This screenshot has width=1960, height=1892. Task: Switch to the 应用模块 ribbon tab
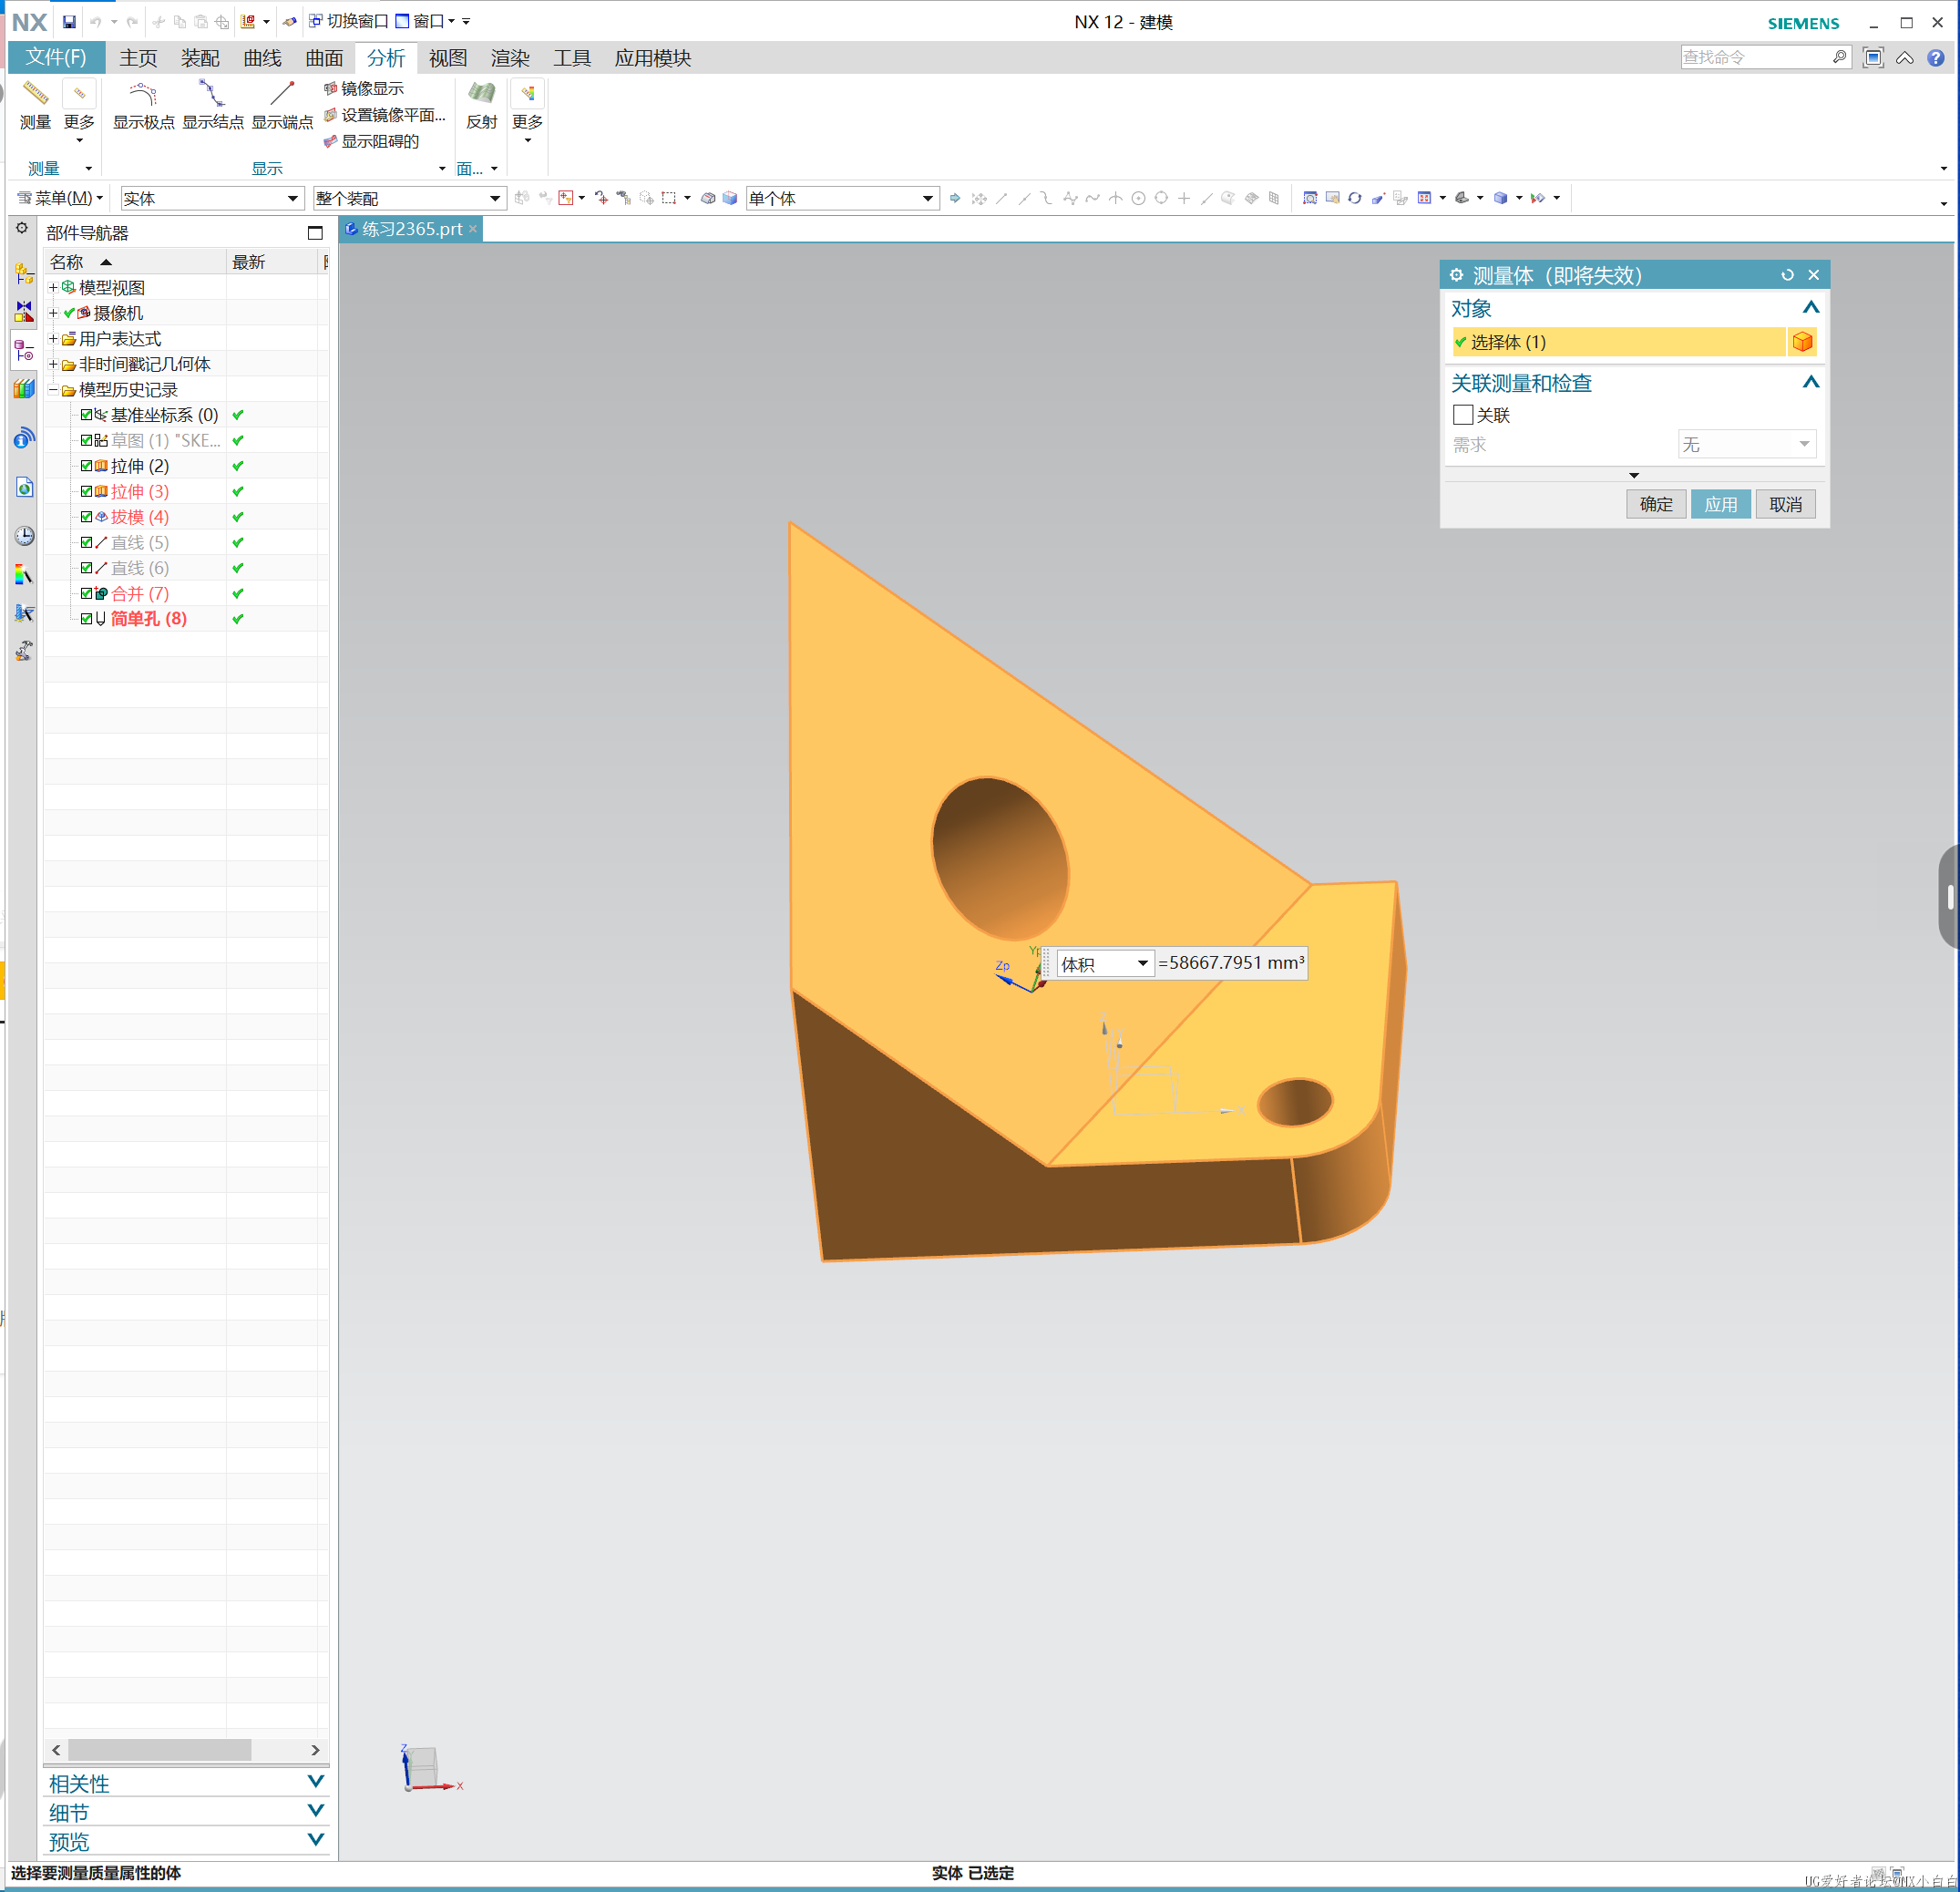click(x=653, y=58)
